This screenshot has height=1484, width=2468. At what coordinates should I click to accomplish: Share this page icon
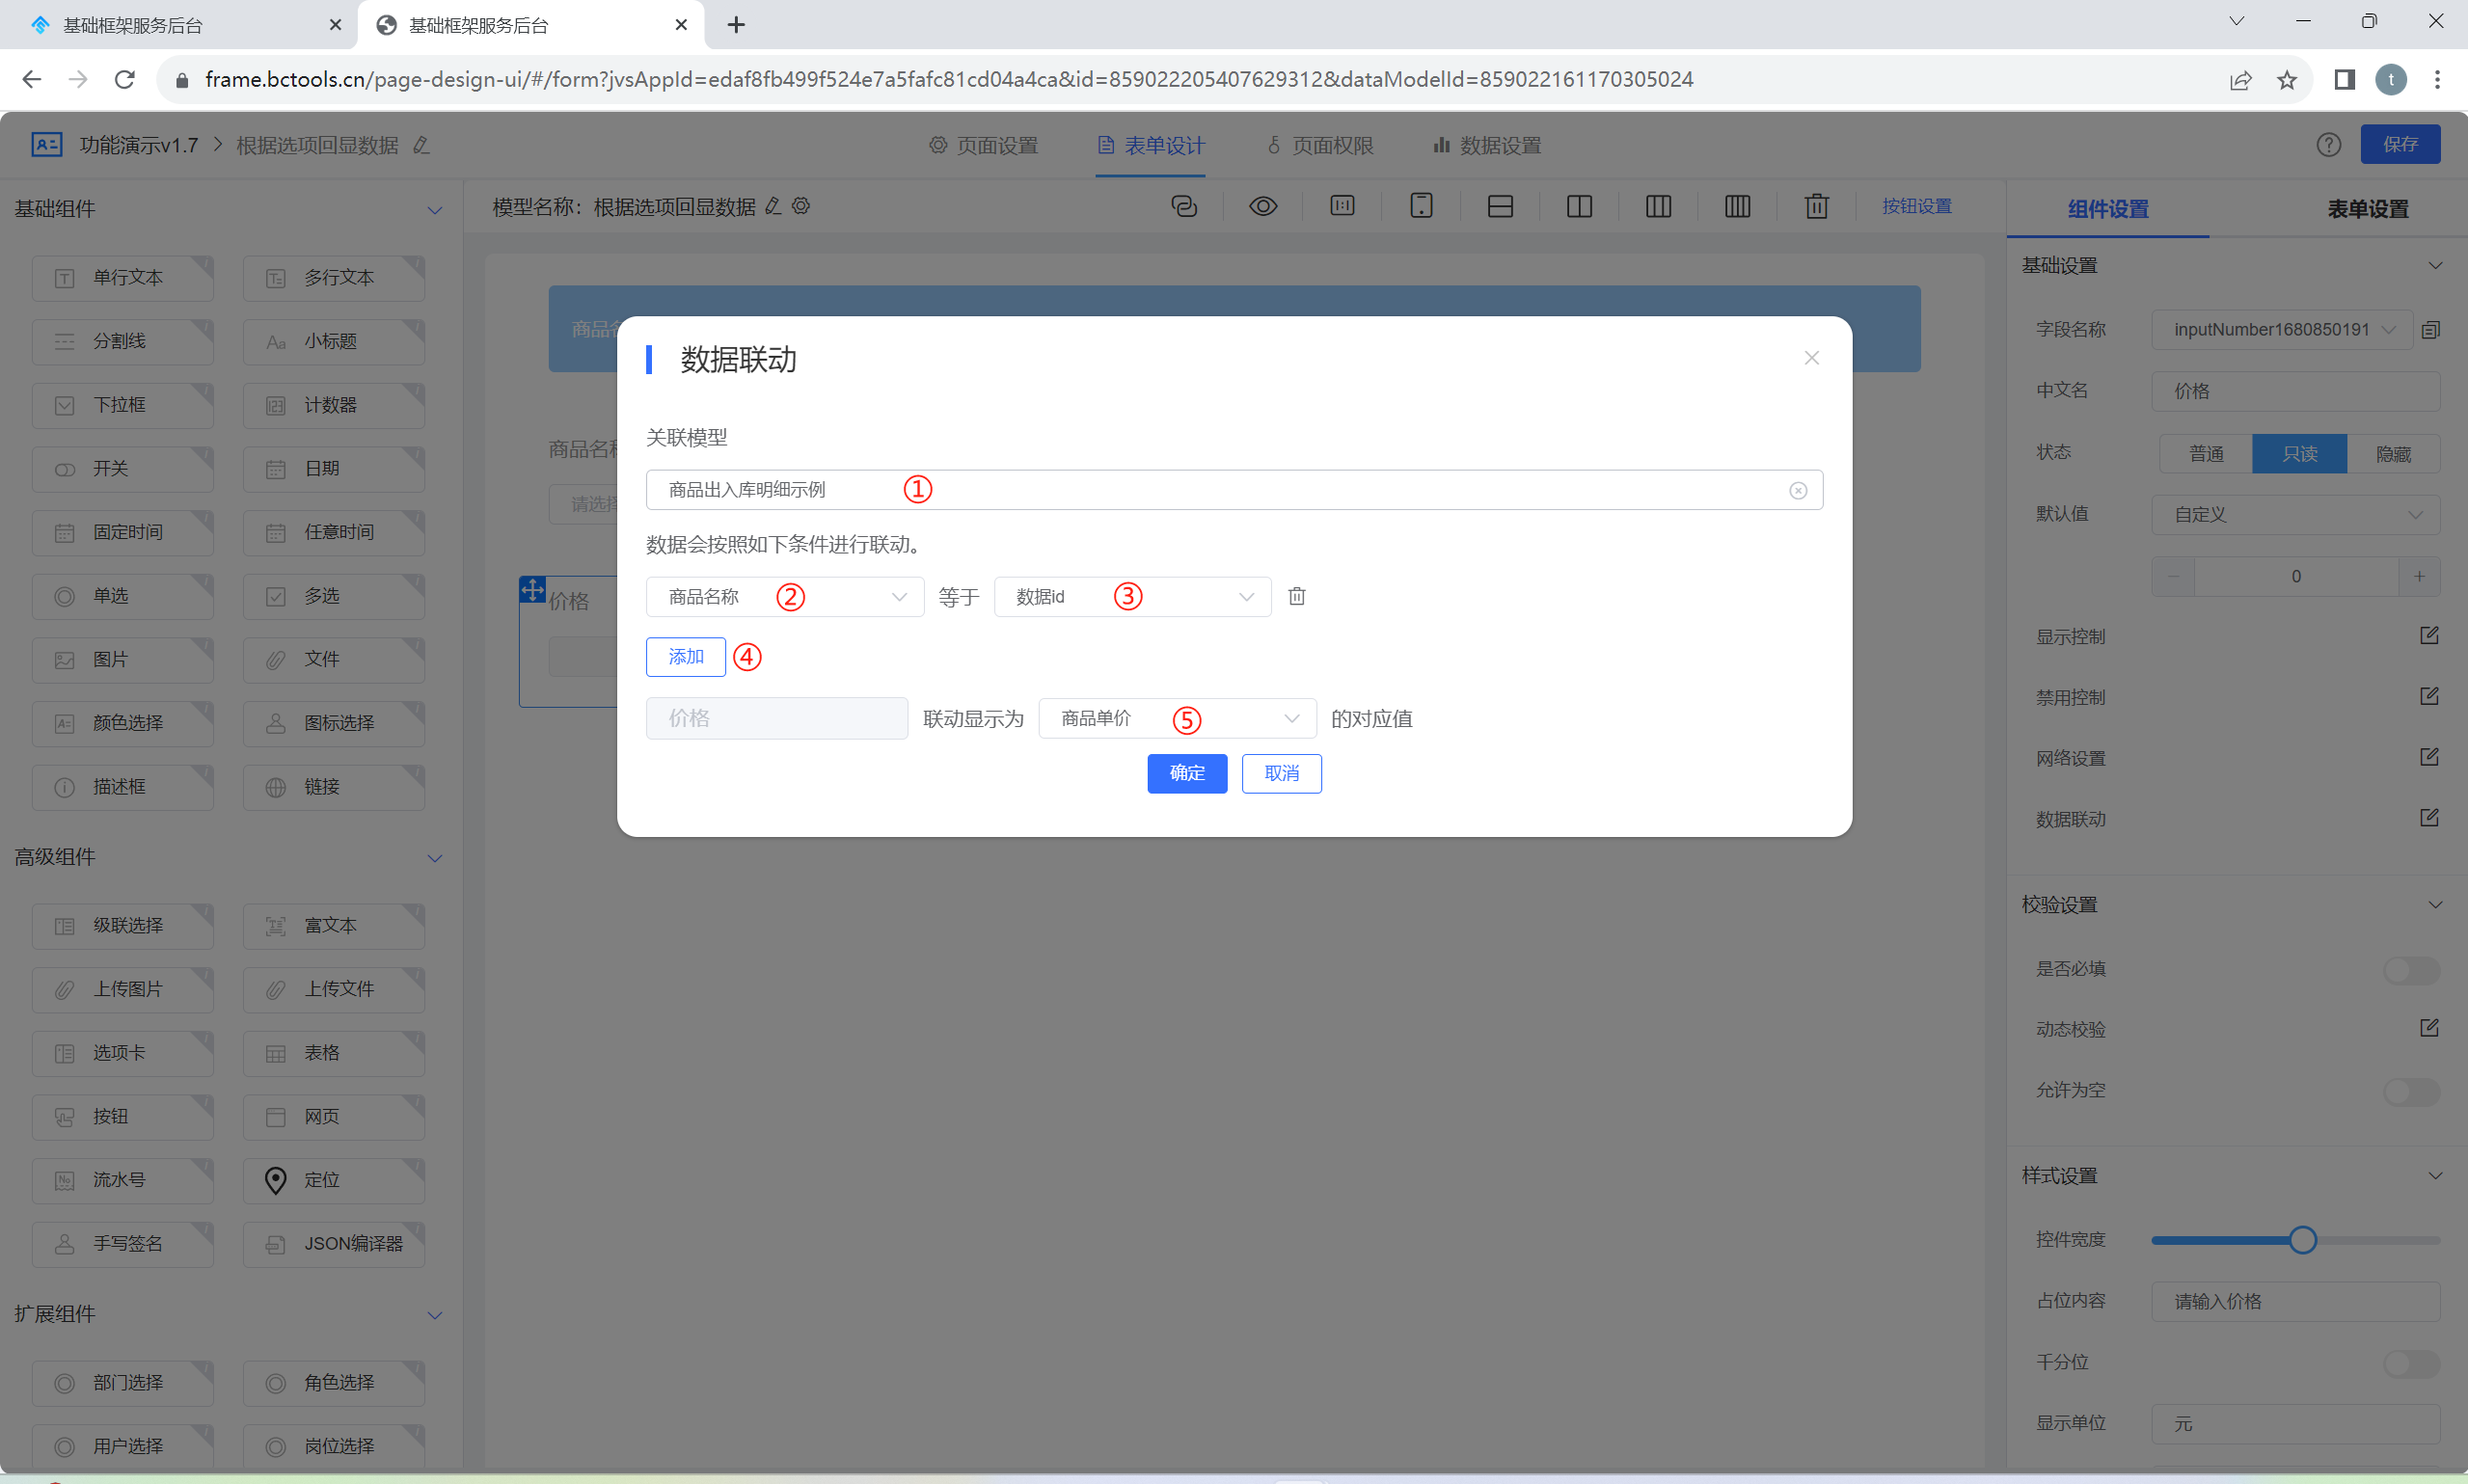(x=2240, y=80)
